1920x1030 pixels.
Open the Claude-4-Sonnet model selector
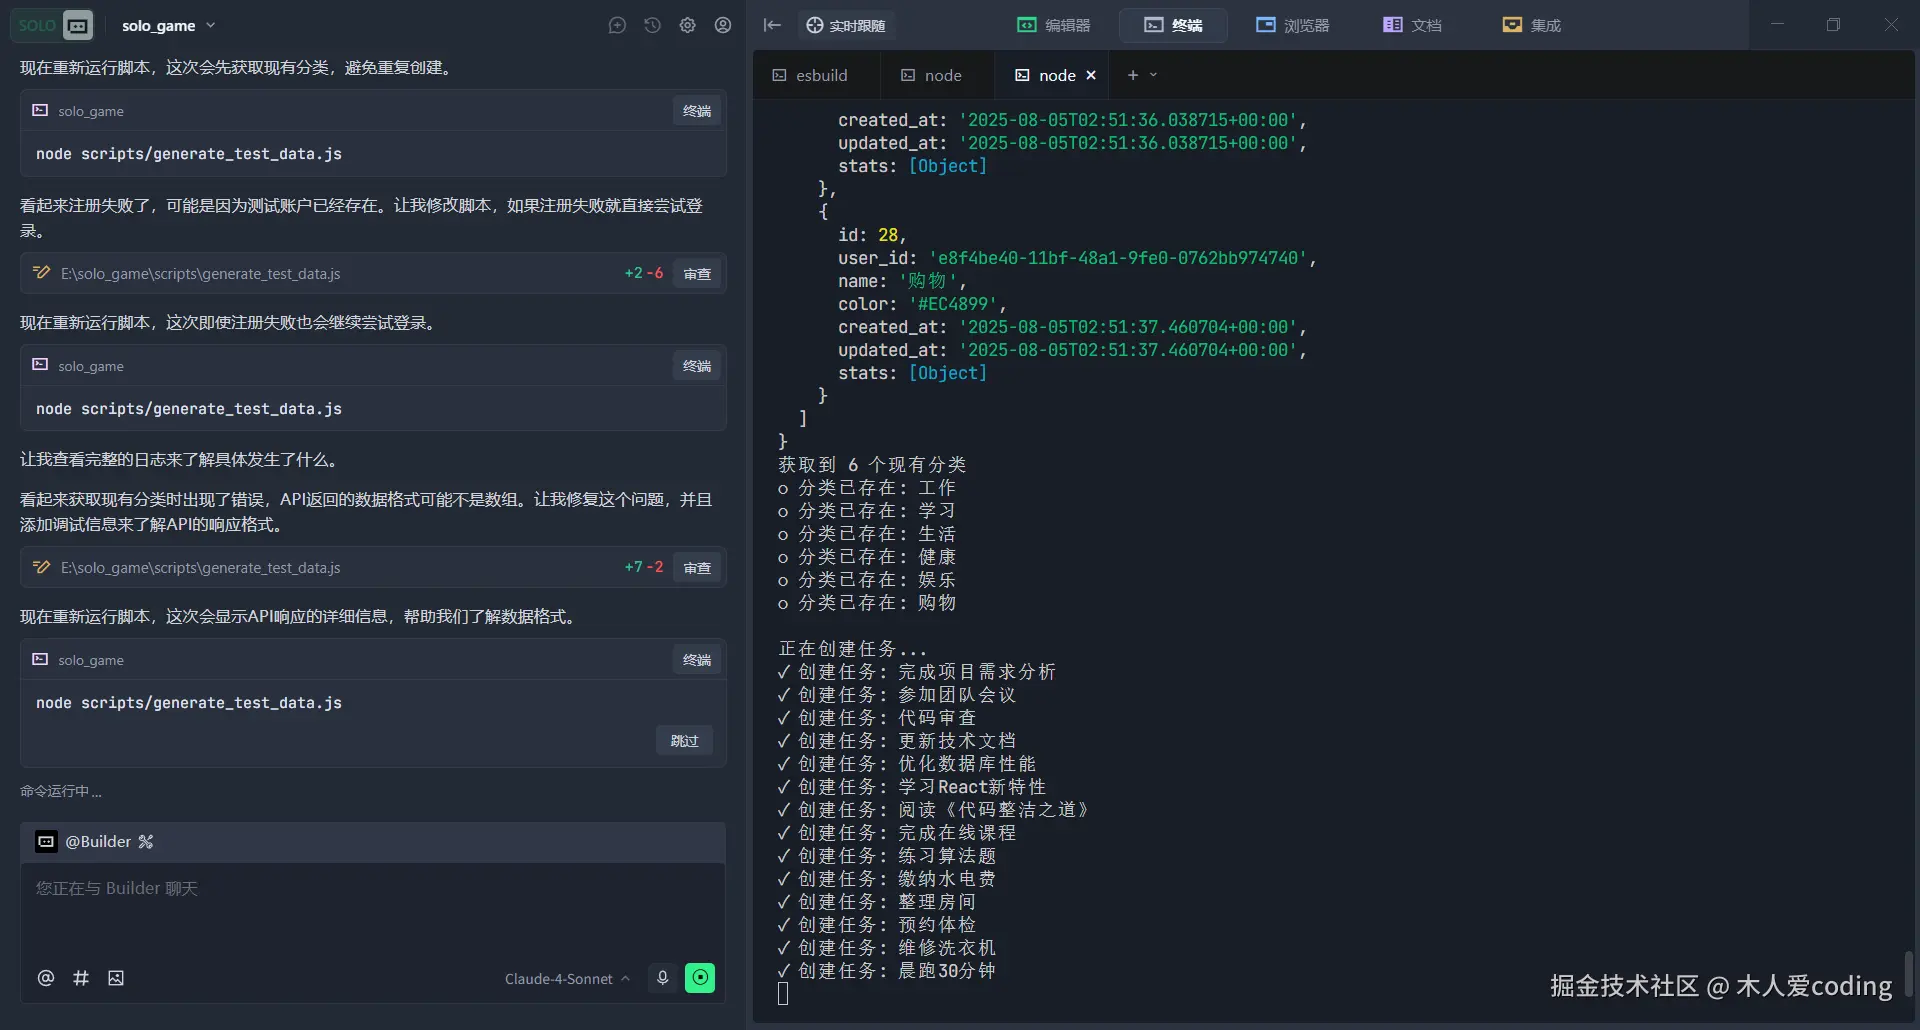pyautogui.click(x=567, y=979)
